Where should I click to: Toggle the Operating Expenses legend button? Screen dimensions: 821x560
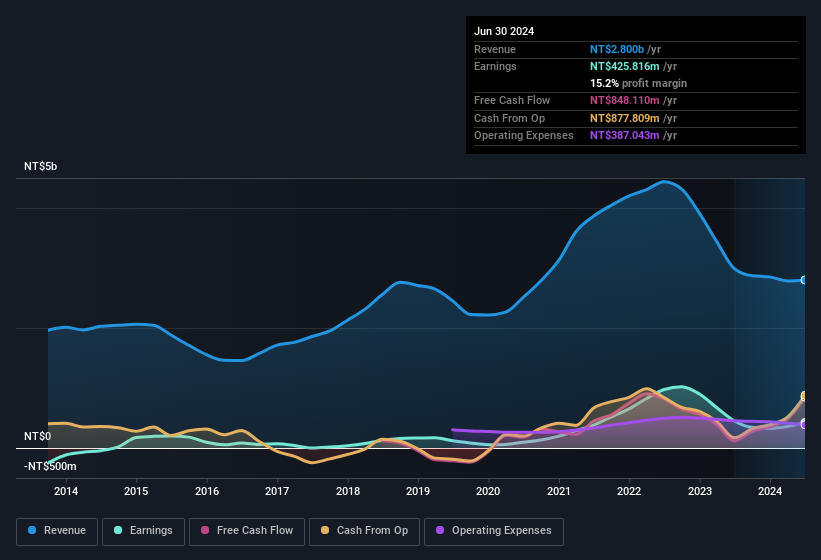pos(494,531)
